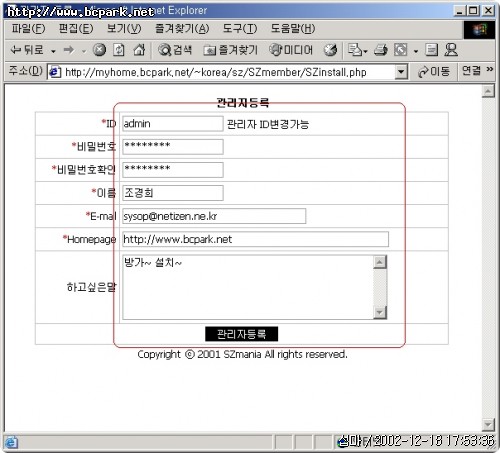
Task: Click the 연결 links toolbar label
Action: pyautogui.click(x=471, y=70)
